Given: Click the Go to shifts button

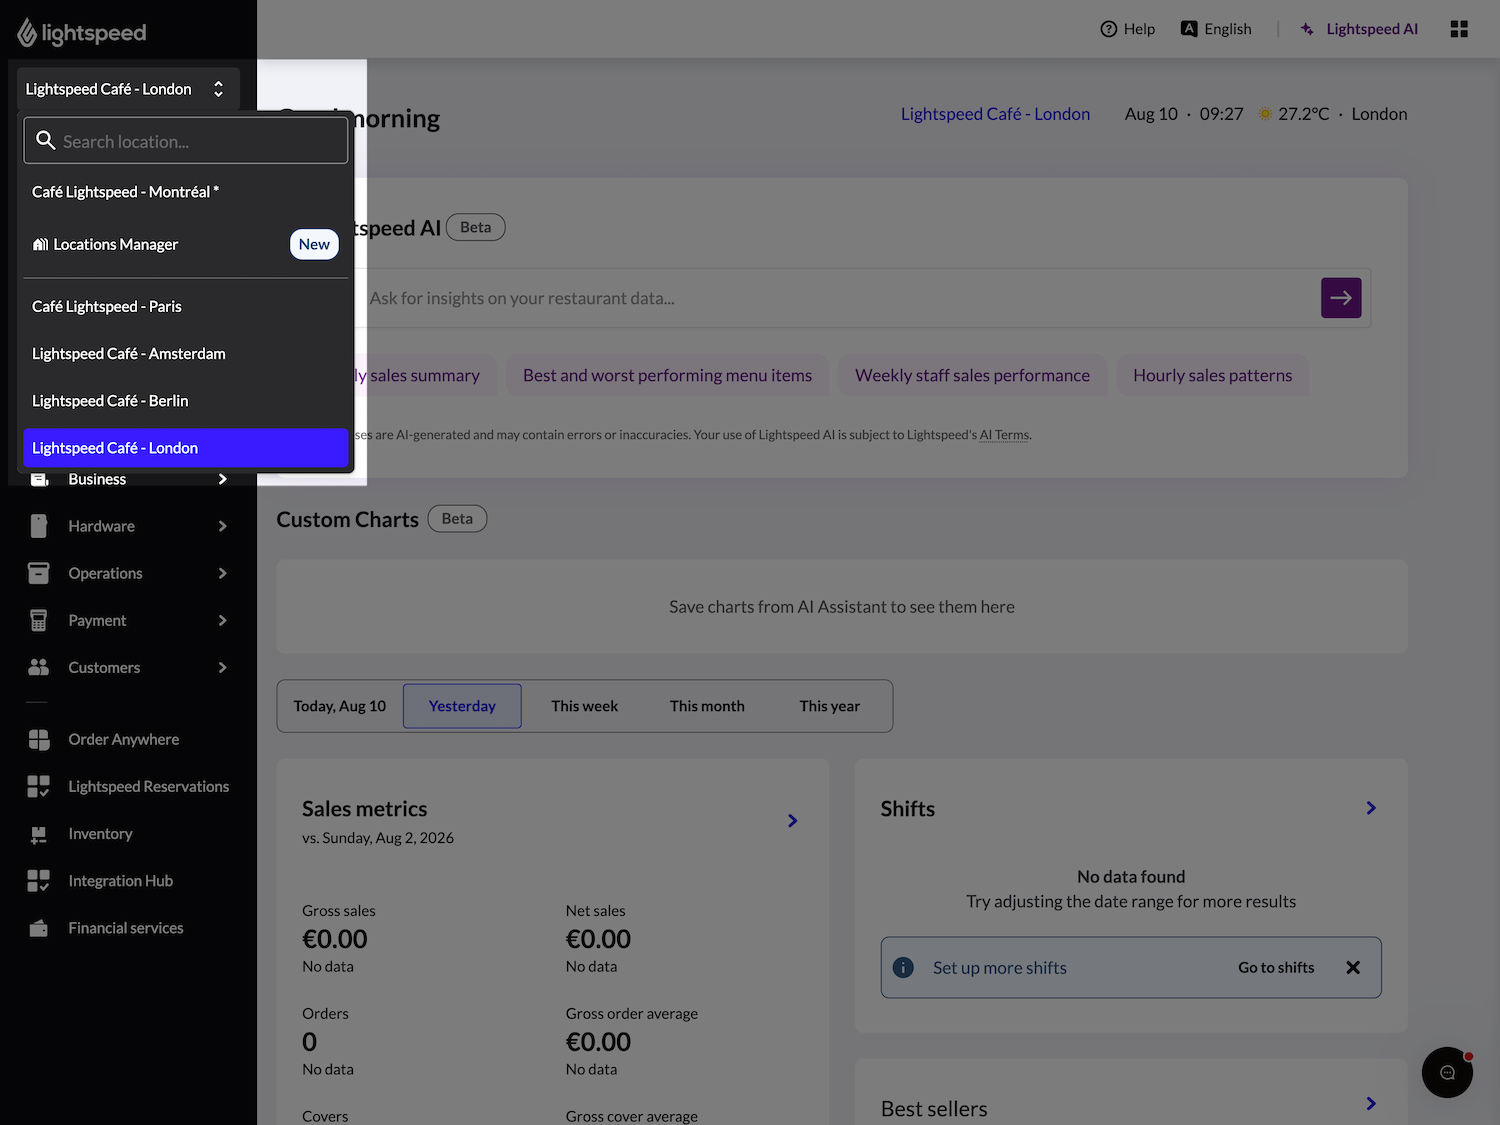Looking at the screenshot, I should [1276, 967].
